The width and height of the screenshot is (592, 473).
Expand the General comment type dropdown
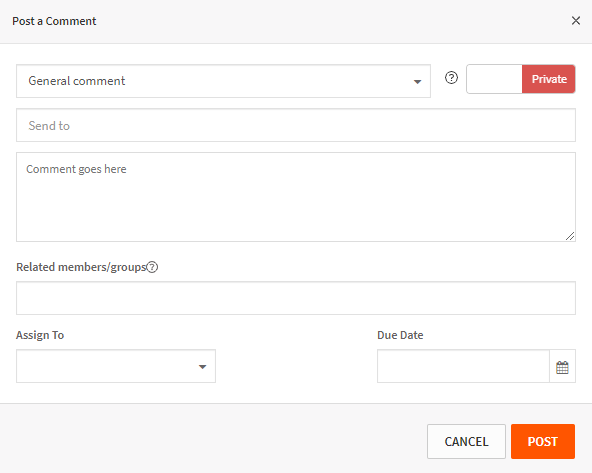pos(223,81)
